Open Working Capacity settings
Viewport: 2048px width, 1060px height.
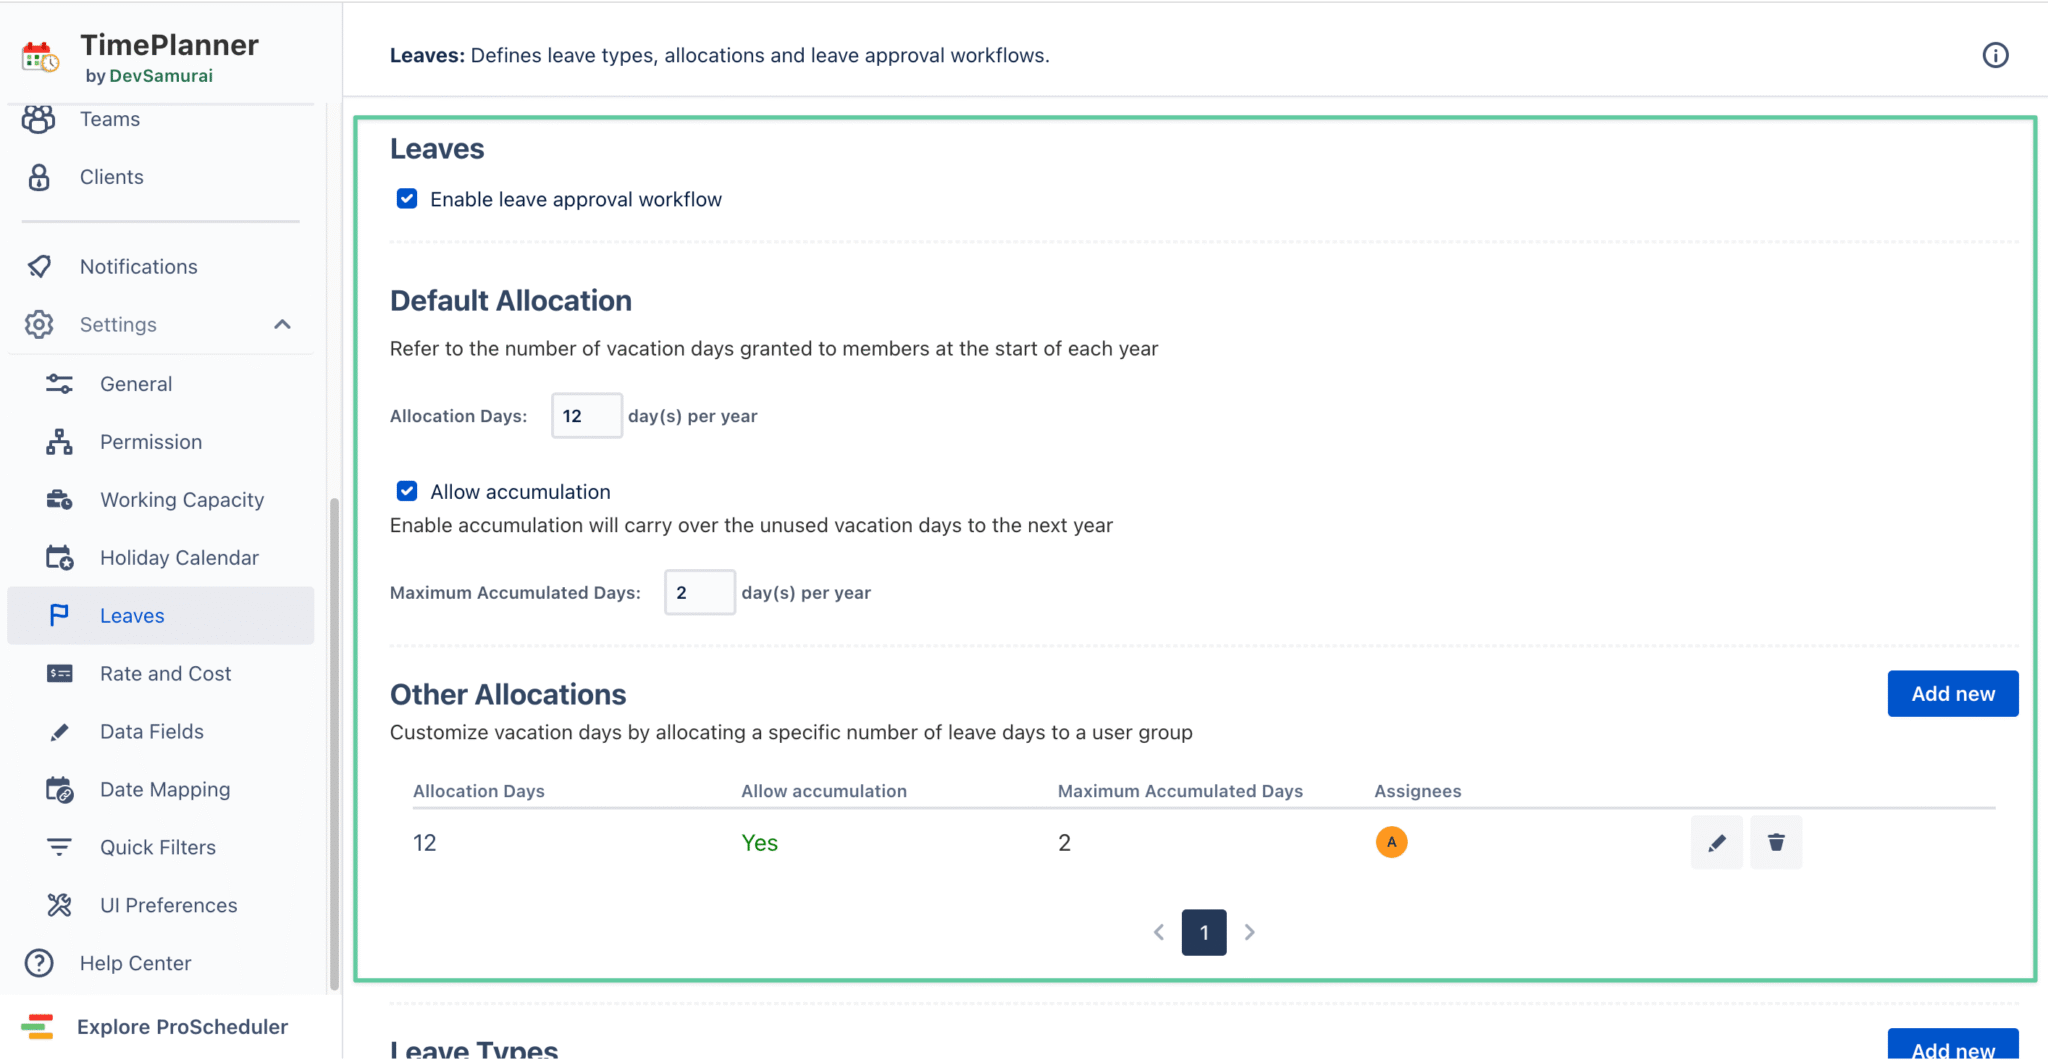[x=160, y=500]
